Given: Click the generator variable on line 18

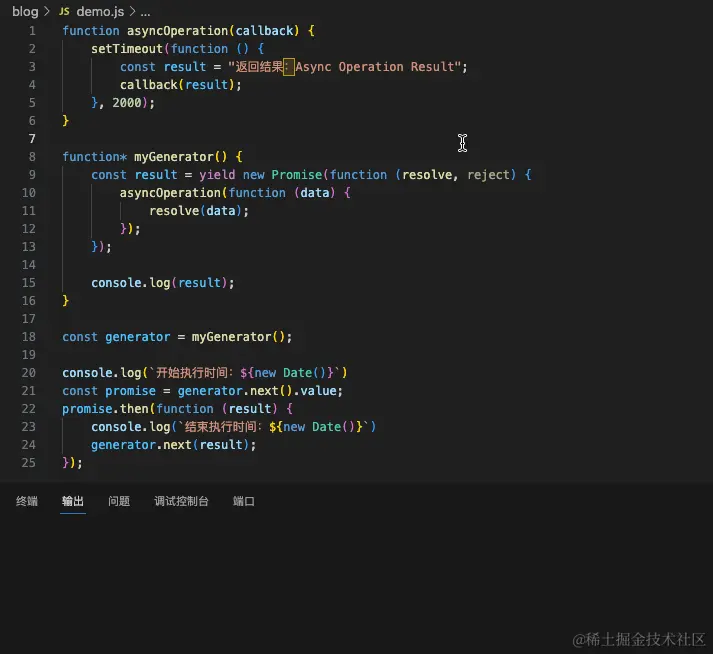Looking at the screenshot, I should click(137, 337).
